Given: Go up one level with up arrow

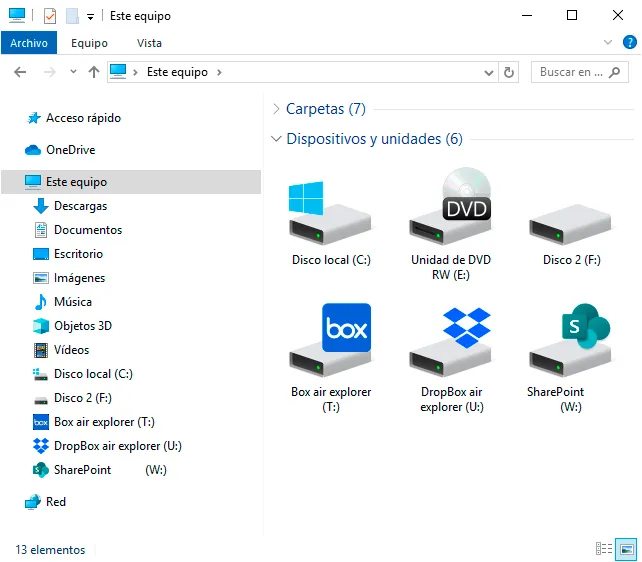Looking at the screenshot, I should [x=94, y=72].
